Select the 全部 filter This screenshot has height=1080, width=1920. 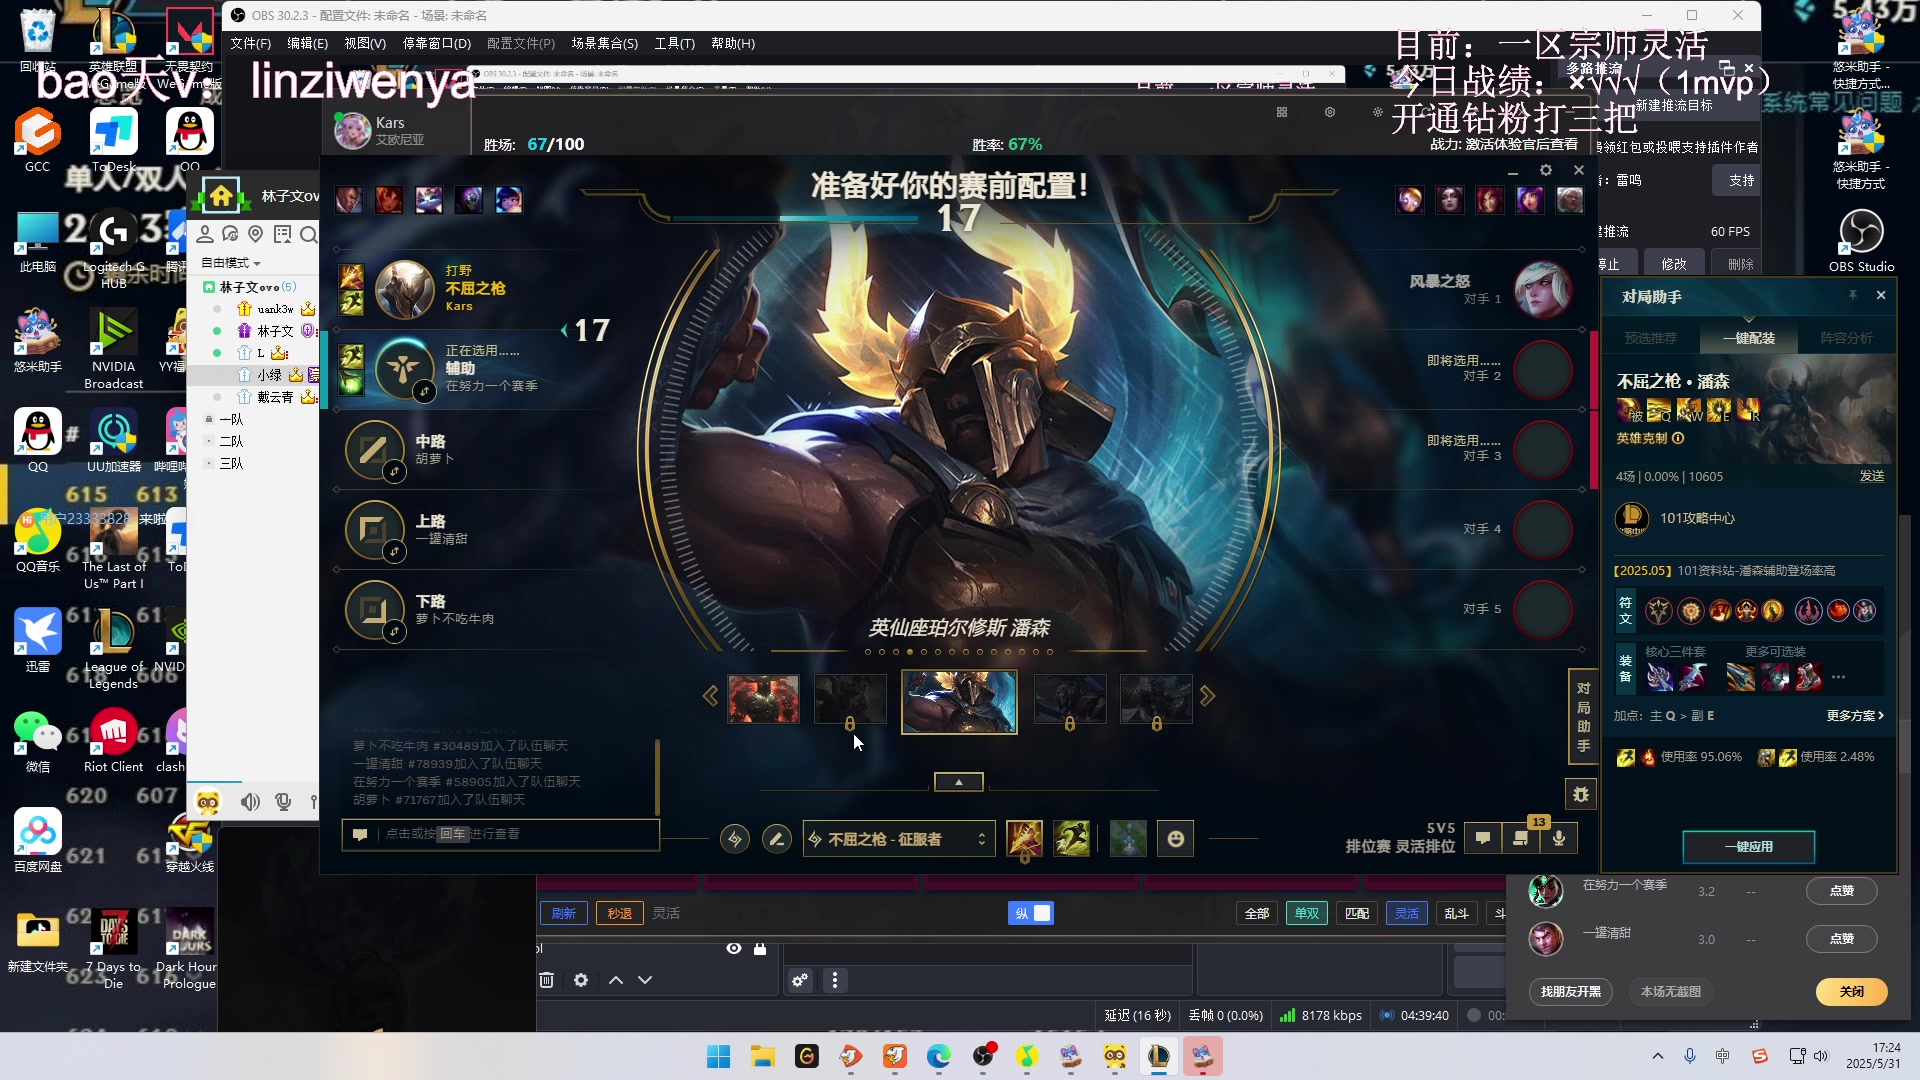pos(1257,913)
